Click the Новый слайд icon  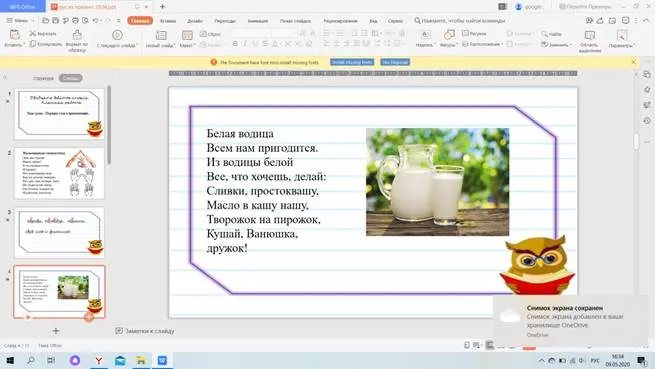(x=161, y=35)
